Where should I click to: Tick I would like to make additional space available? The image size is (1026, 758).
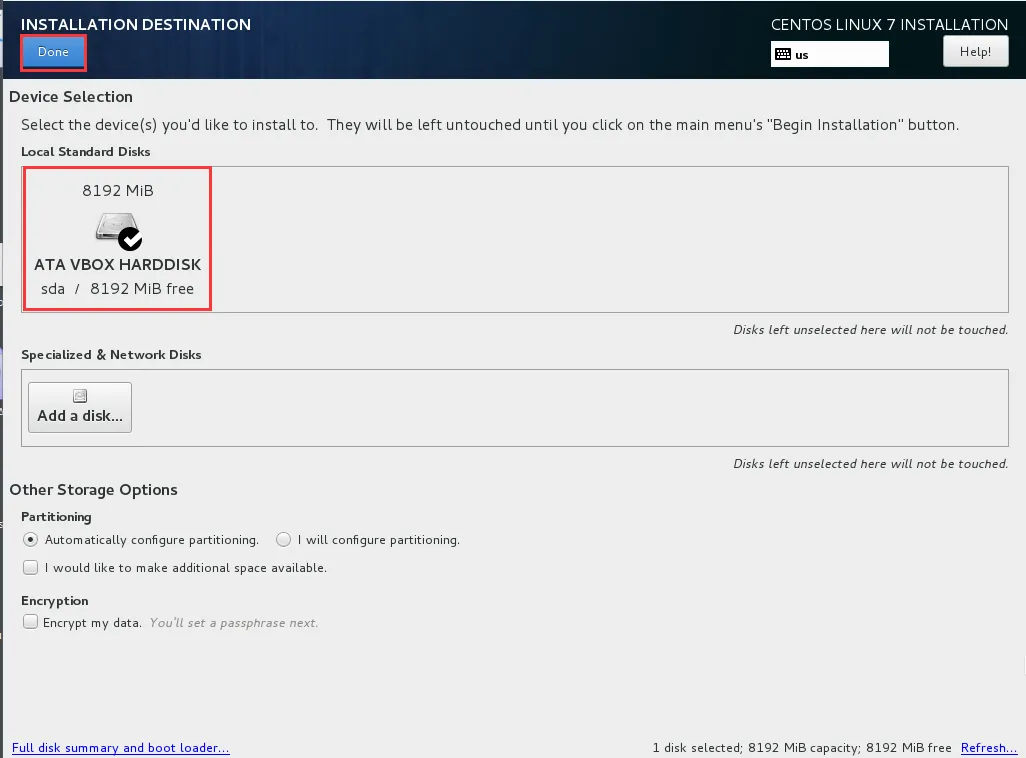click(30, 568)
